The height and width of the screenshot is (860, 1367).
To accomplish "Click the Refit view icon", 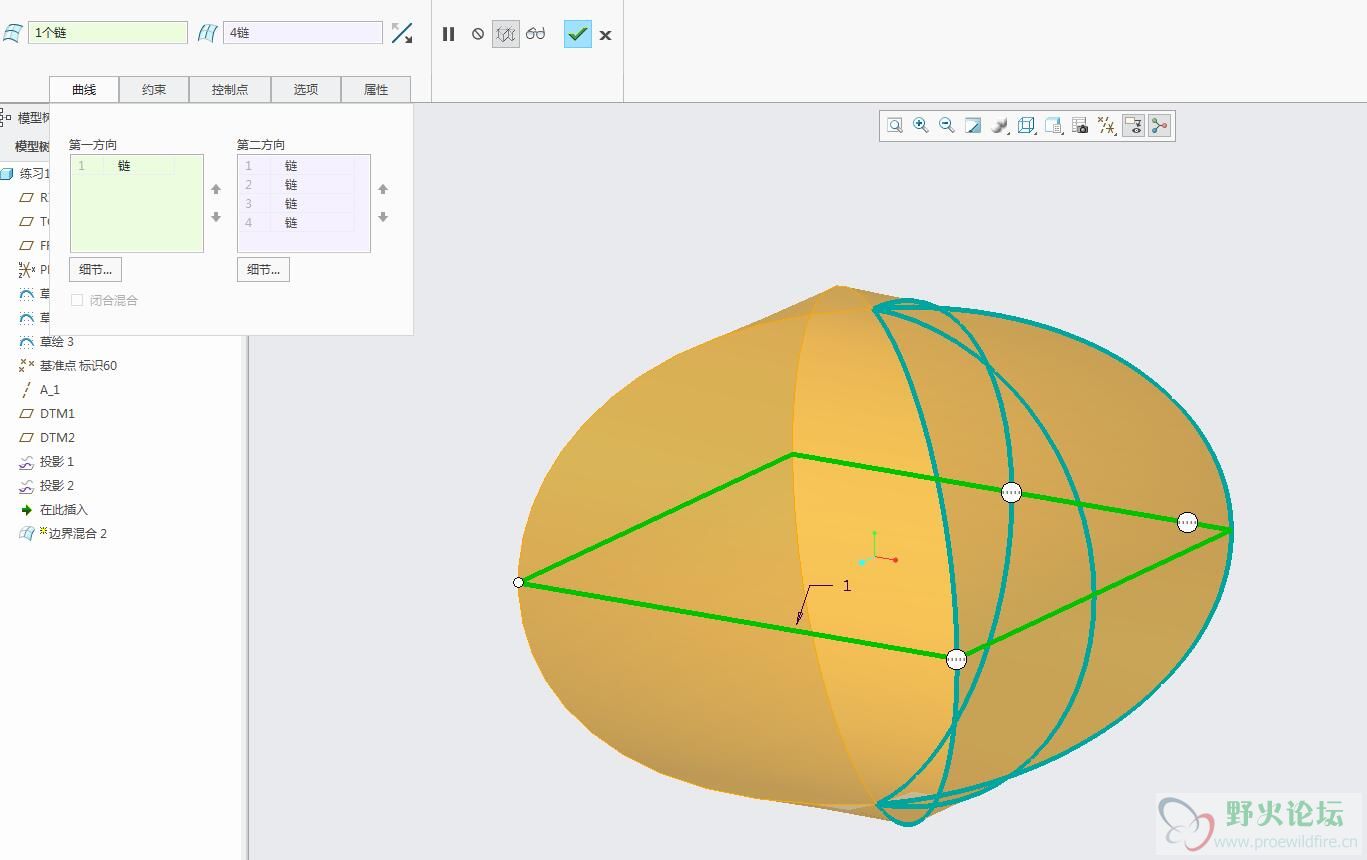I will coord(895,125).
